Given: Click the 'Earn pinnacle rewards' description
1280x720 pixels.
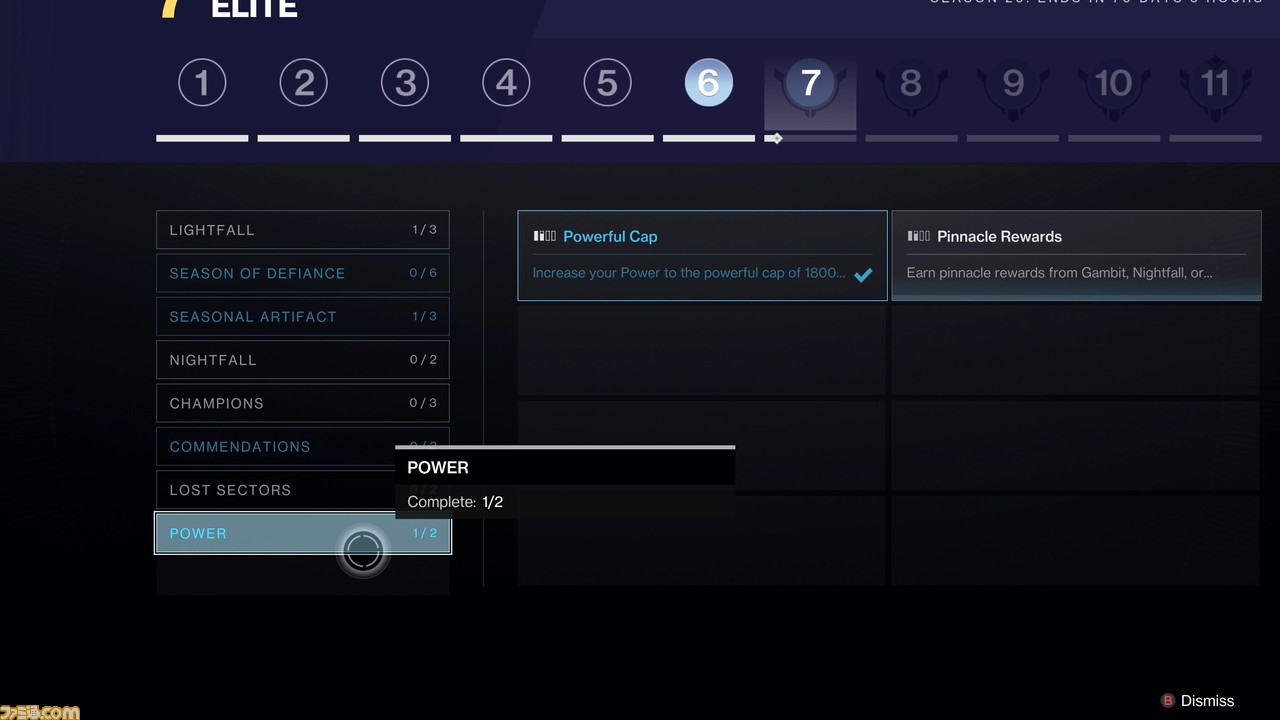Looking at the screenshot, I should 1059,273.
